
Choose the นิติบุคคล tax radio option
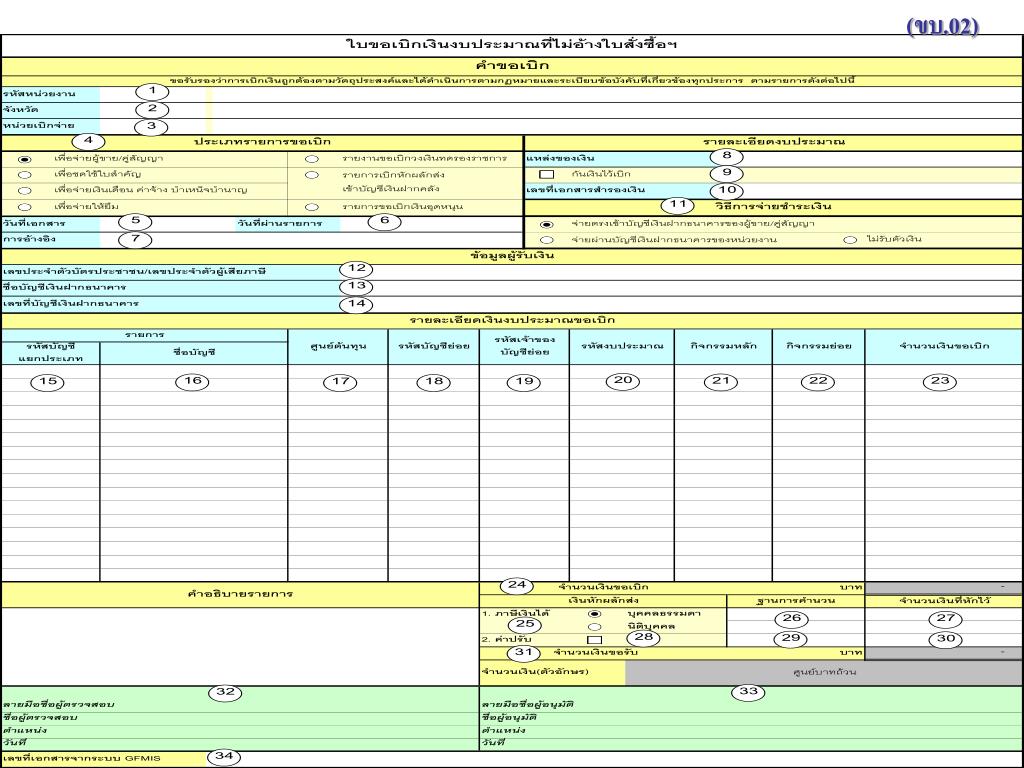pos(594,627)
